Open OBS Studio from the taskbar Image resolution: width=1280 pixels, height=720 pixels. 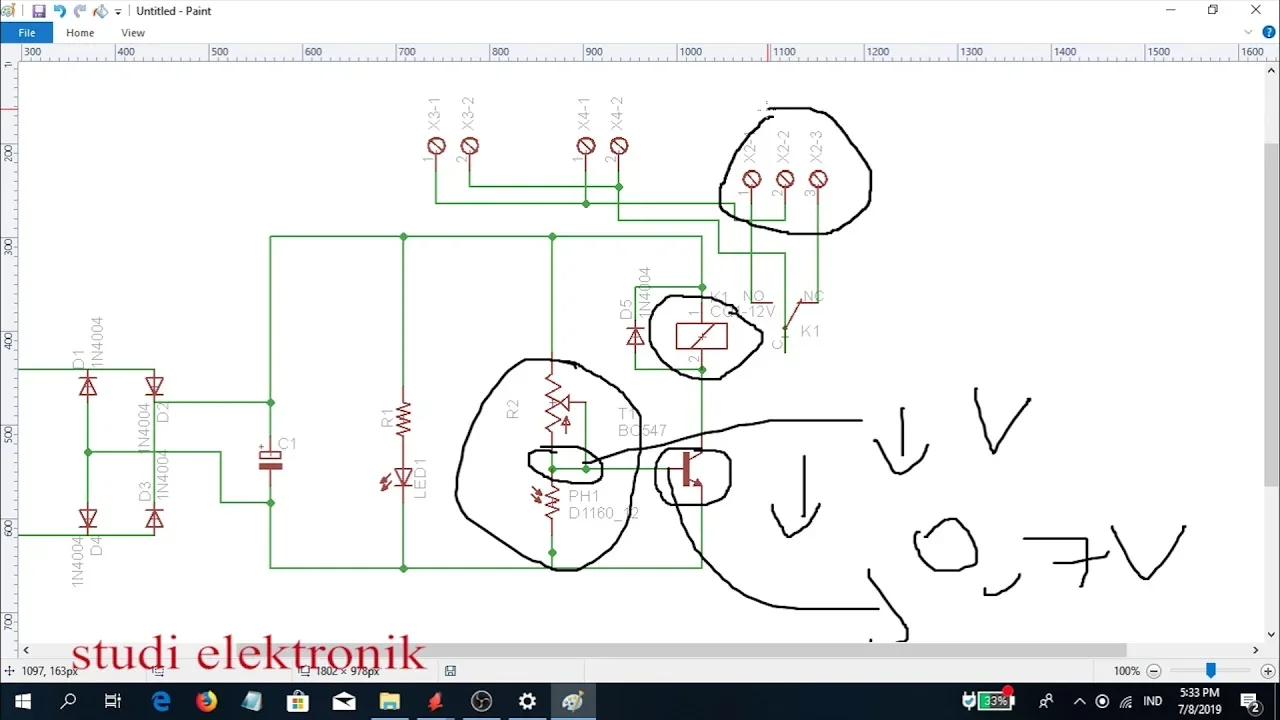coord(481,701)
